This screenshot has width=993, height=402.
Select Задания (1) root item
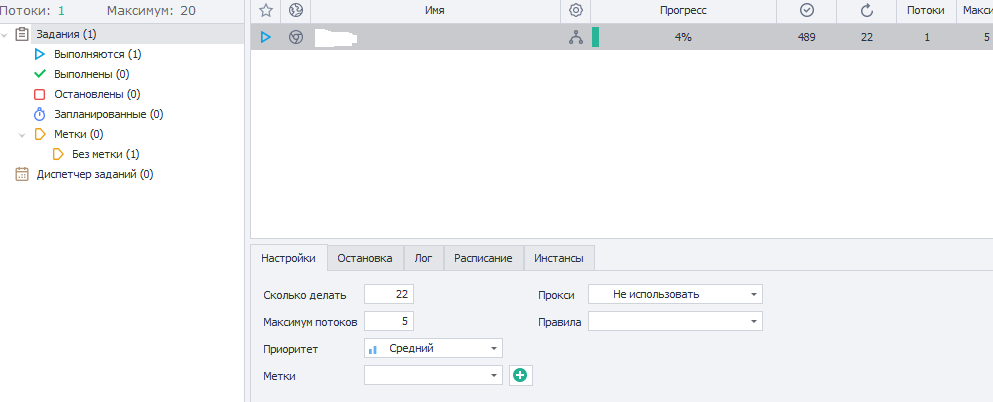click(x=66, y=34)
